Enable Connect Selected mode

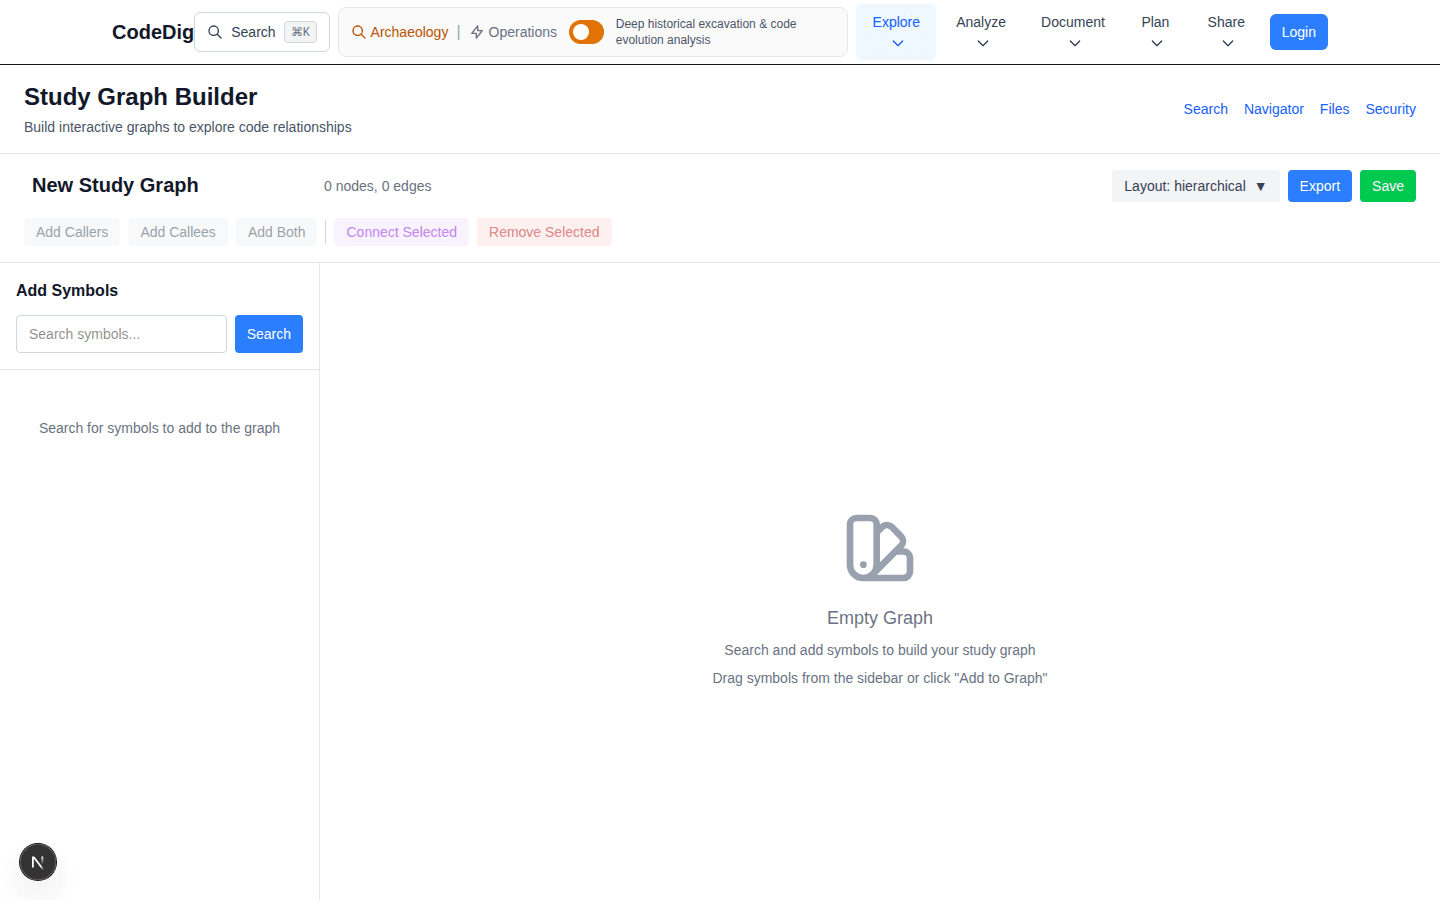pos(400,231)
